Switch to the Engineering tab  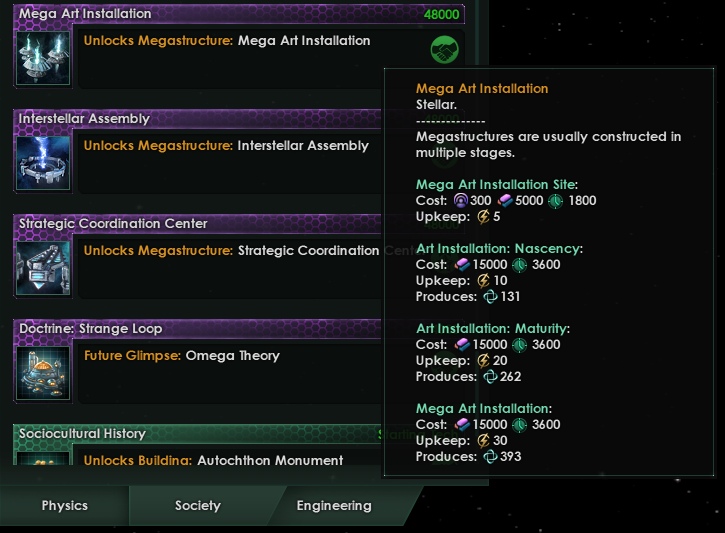(334, 506)
